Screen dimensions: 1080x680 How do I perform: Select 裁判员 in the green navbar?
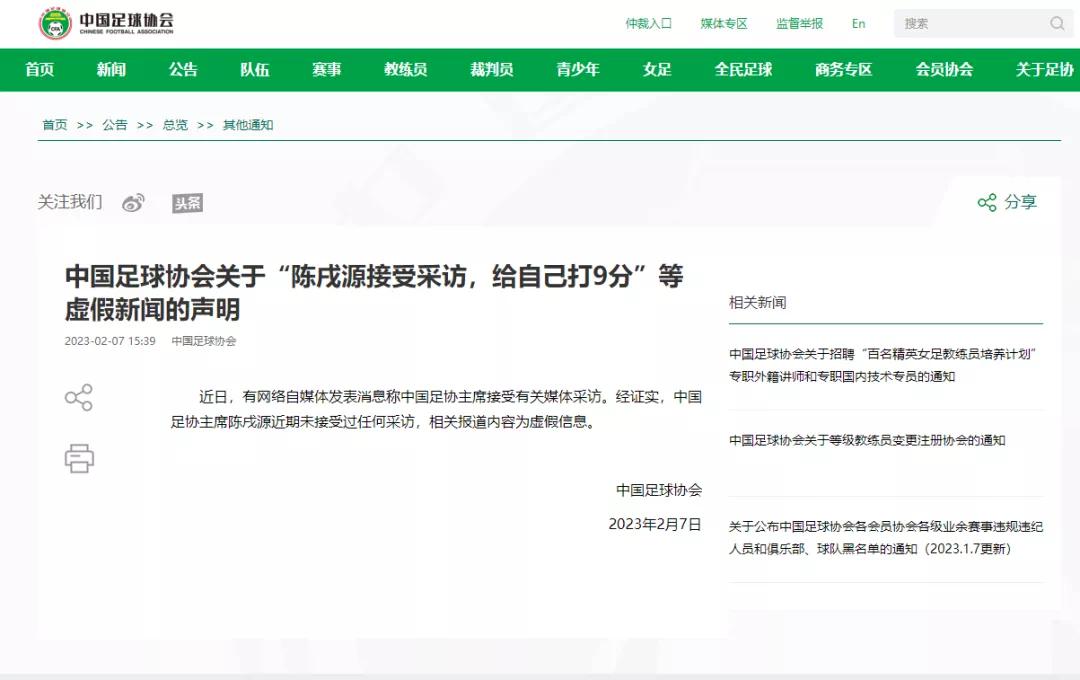pos(491,70)
